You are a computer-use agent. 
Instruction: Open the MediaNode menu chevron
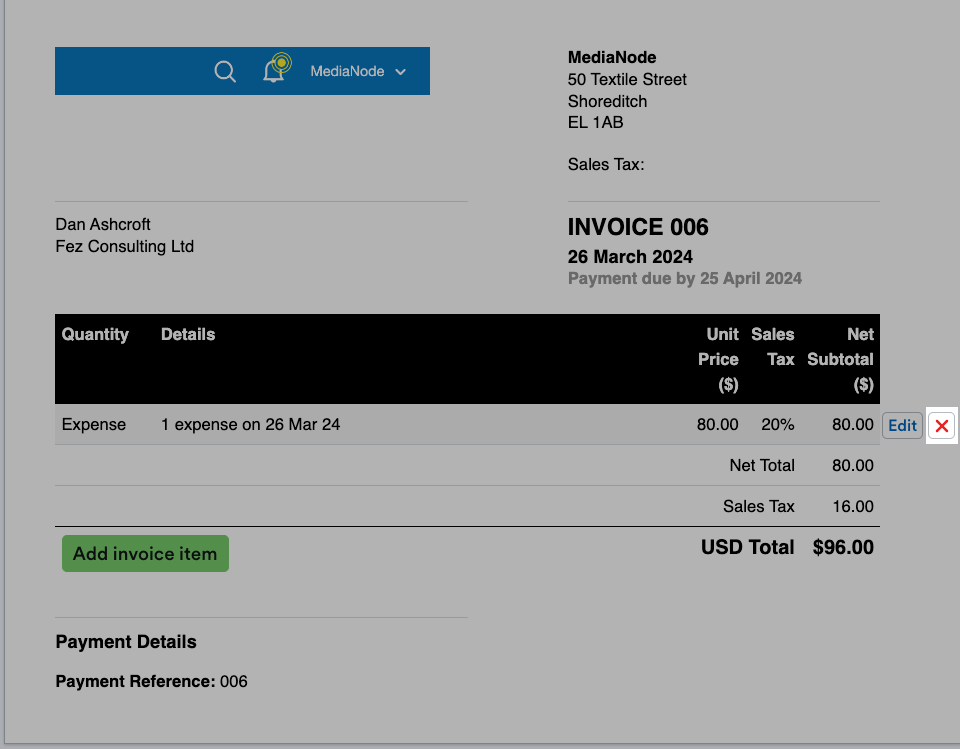(x=400, y=72)
